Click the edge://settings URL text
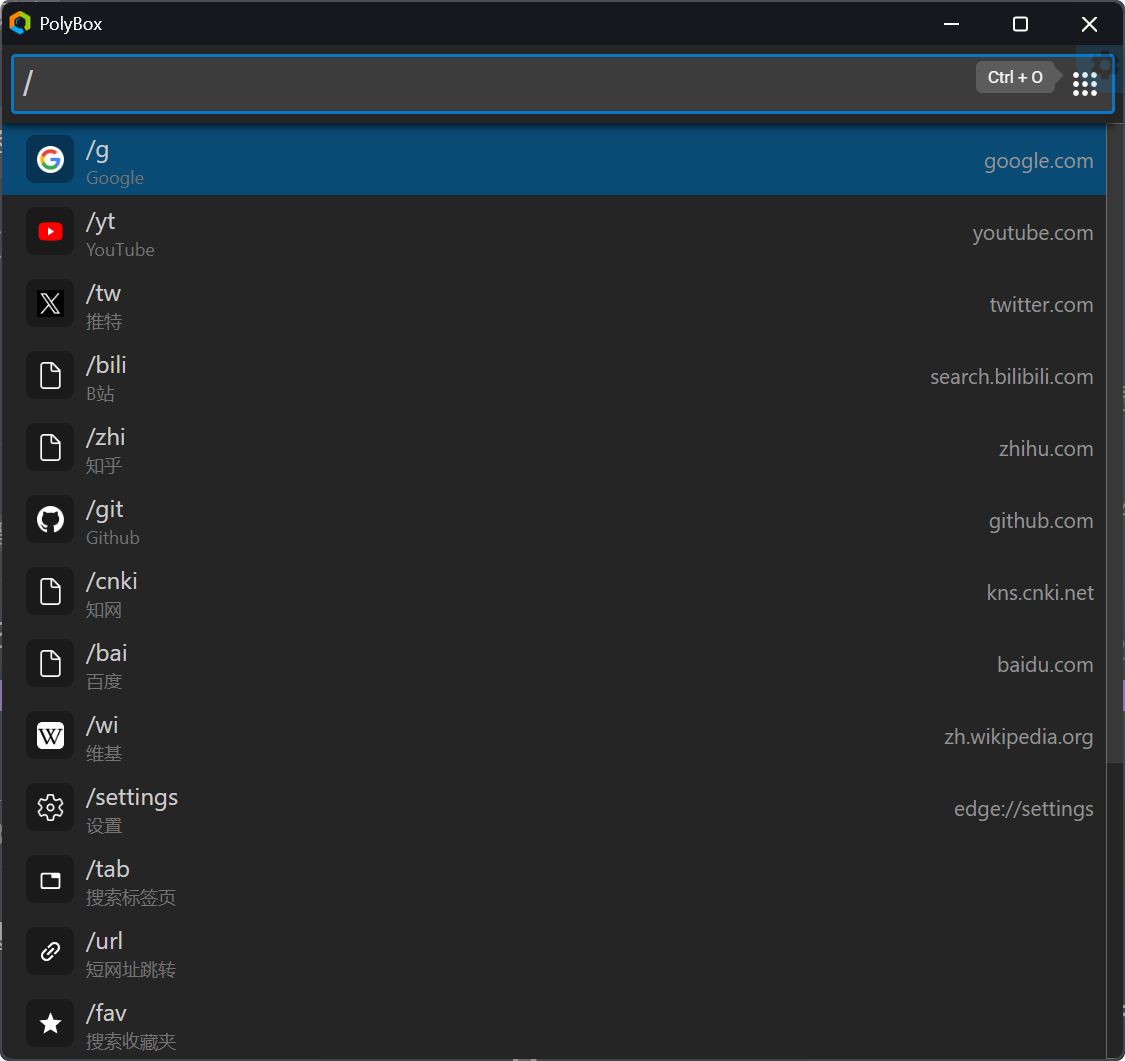Viewport: 1125px width, 1061px height. [1023, 809]
